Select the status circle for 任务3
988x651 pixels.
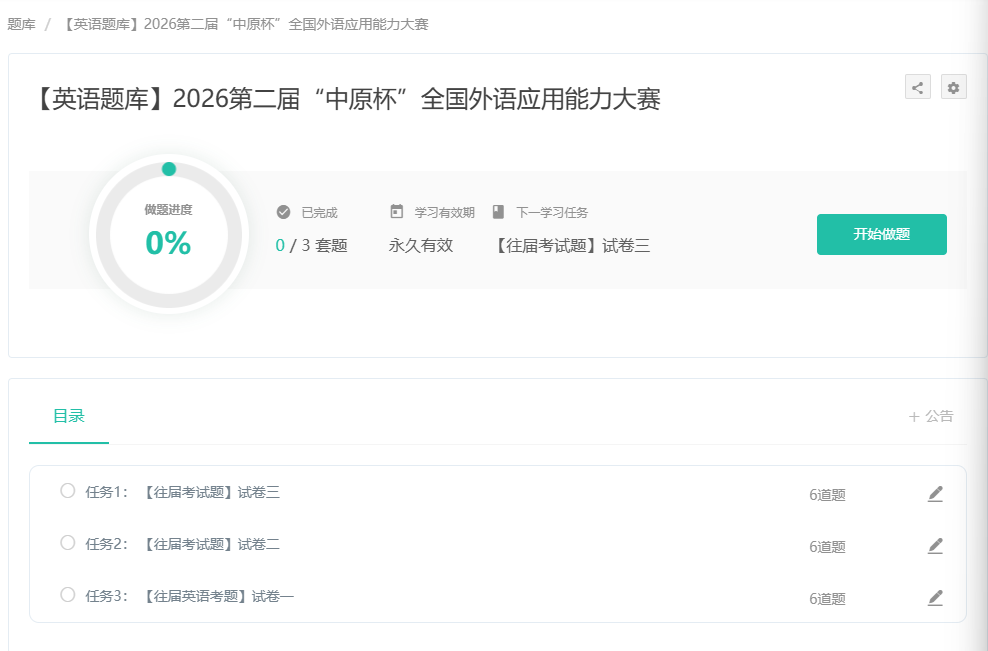pyautogui.click(x=68, y=595)
